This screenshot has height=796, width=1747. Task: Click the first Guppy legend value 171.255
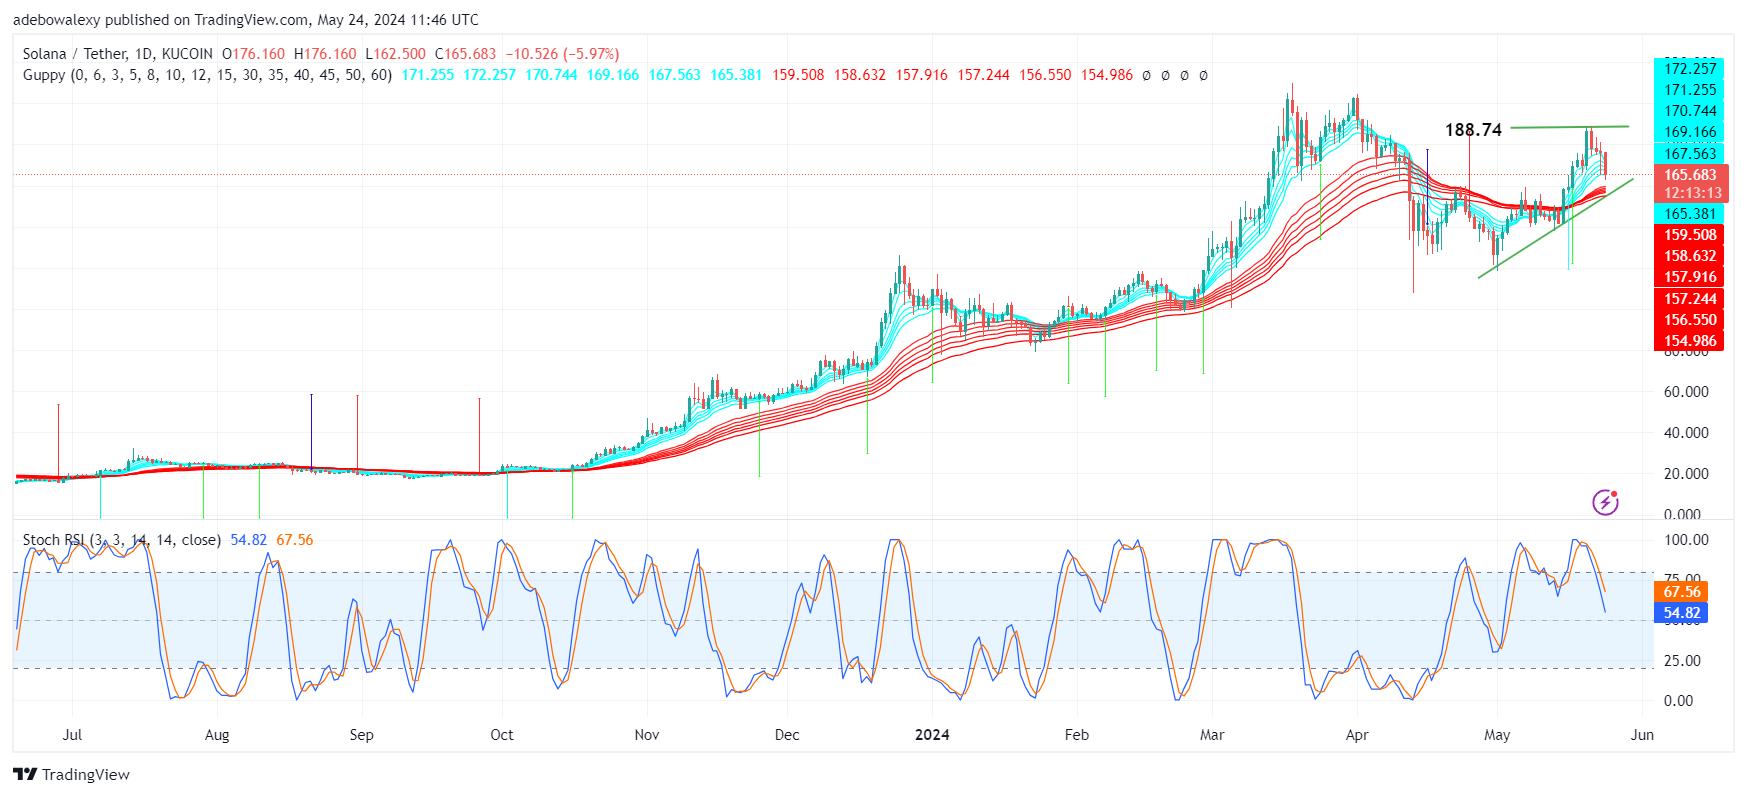pos(428,75)
